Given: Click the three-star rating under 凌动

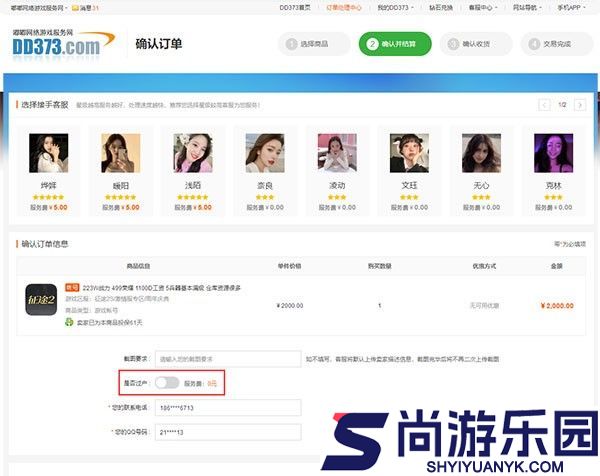Looking at the screenshot, I should (337, 197).
